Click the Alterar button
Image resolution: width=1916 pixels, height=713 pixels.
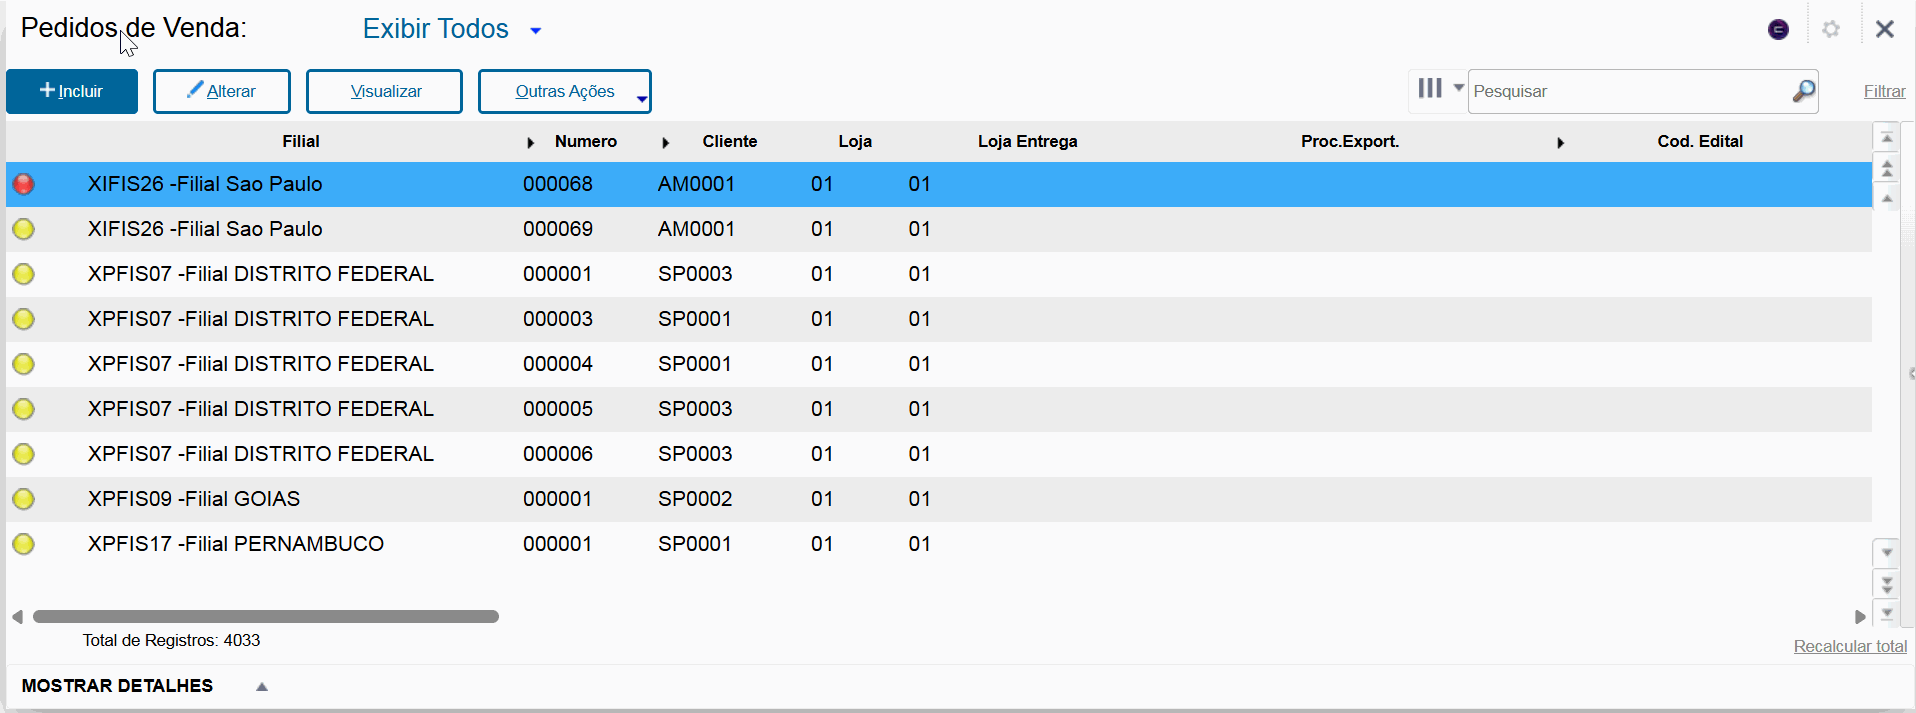pyautogui.click(x=222, y=91)
